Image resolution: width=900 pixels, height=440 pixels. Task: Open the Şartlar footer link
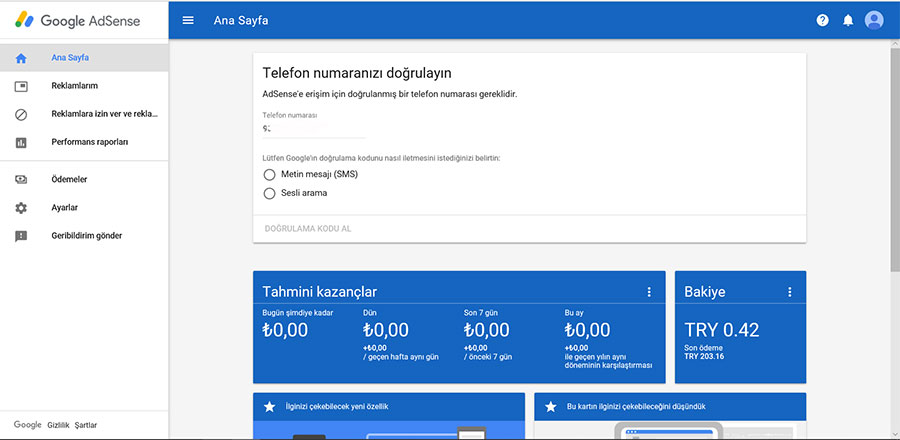click(x=86, y=426)
